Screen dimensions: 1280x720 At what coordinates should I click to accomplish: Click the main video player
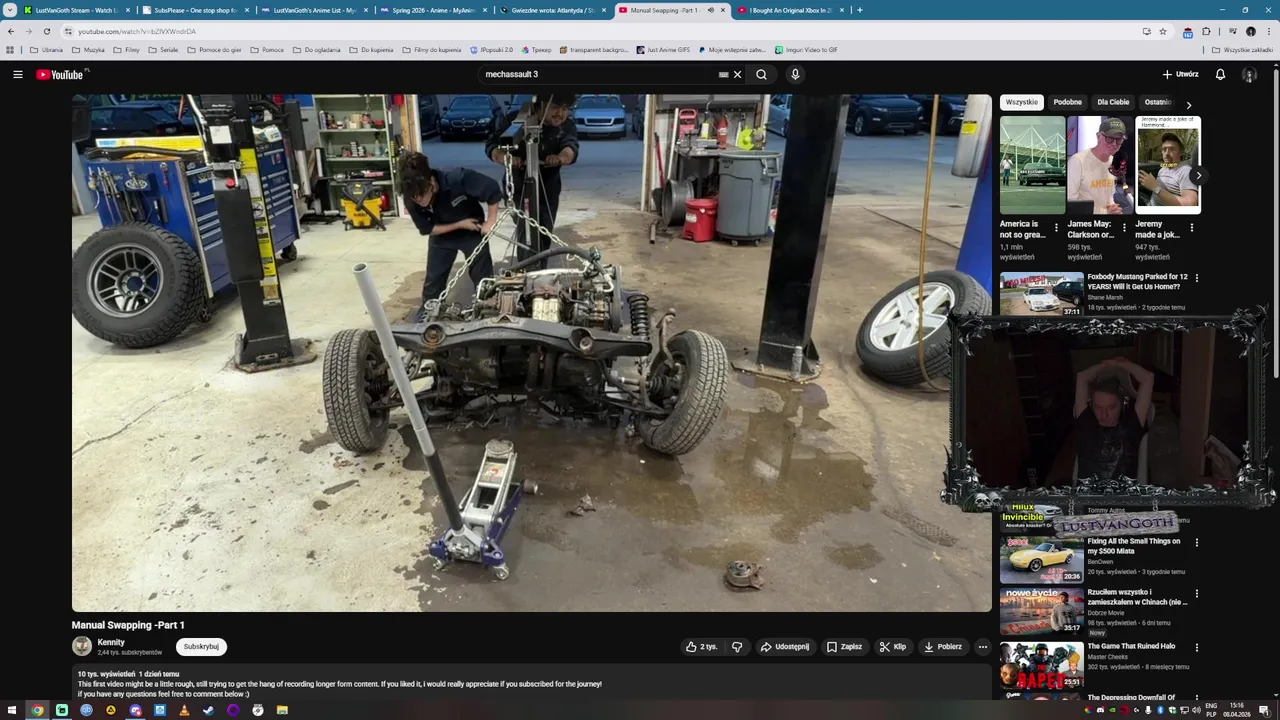click(531, 353)
